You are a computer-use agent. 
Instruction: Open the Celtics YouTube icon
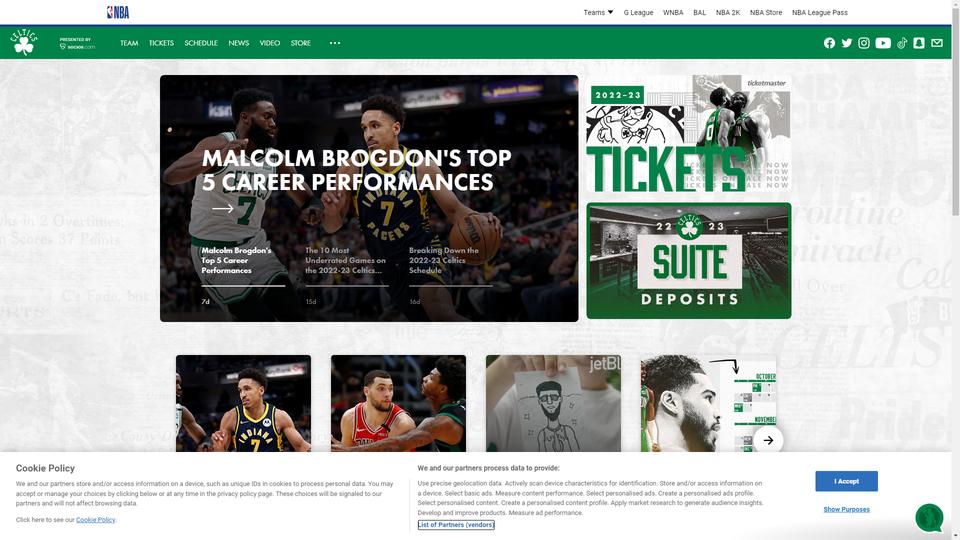coord(883,43)
